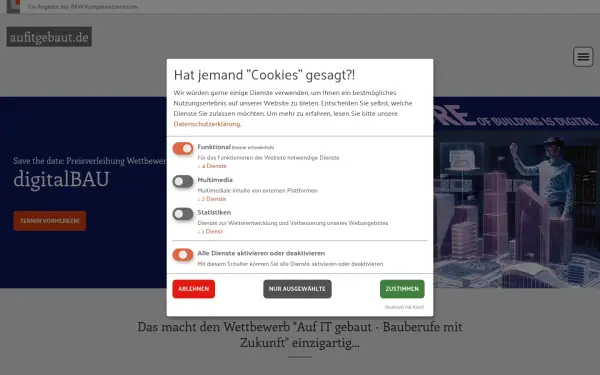Click the digitalBAU heading
Screen dimensions: 600x375
click(x=61, y=179)
